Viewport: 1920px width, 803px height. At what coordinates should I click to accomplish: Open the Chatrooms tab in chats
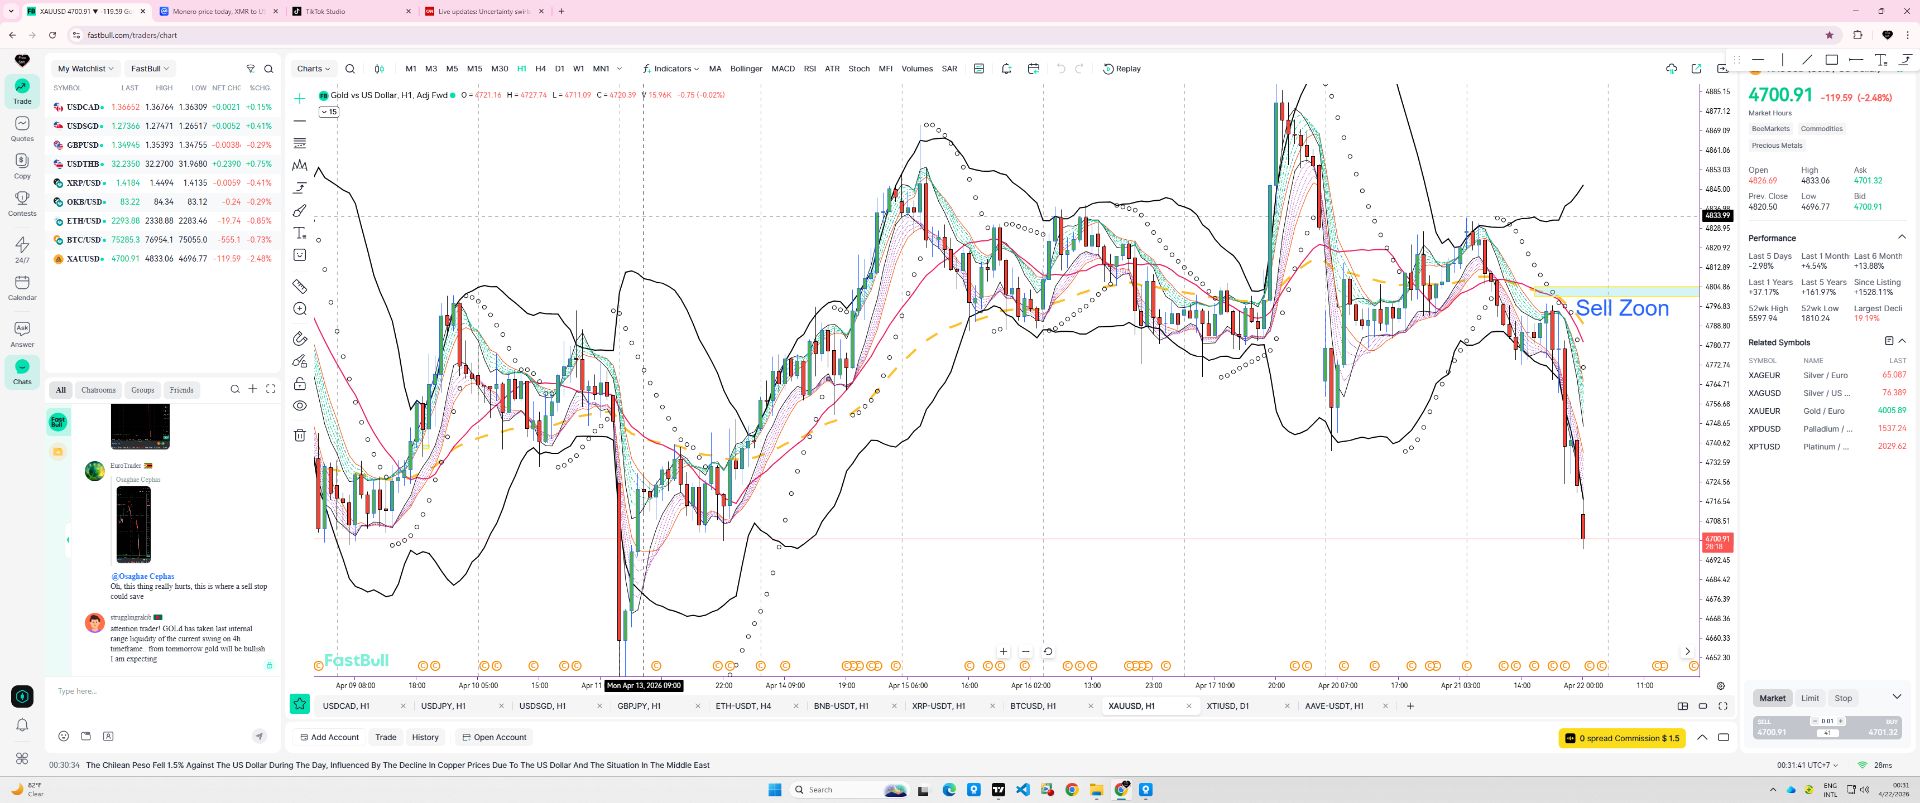pyautogui.click(x=98, y=390)
